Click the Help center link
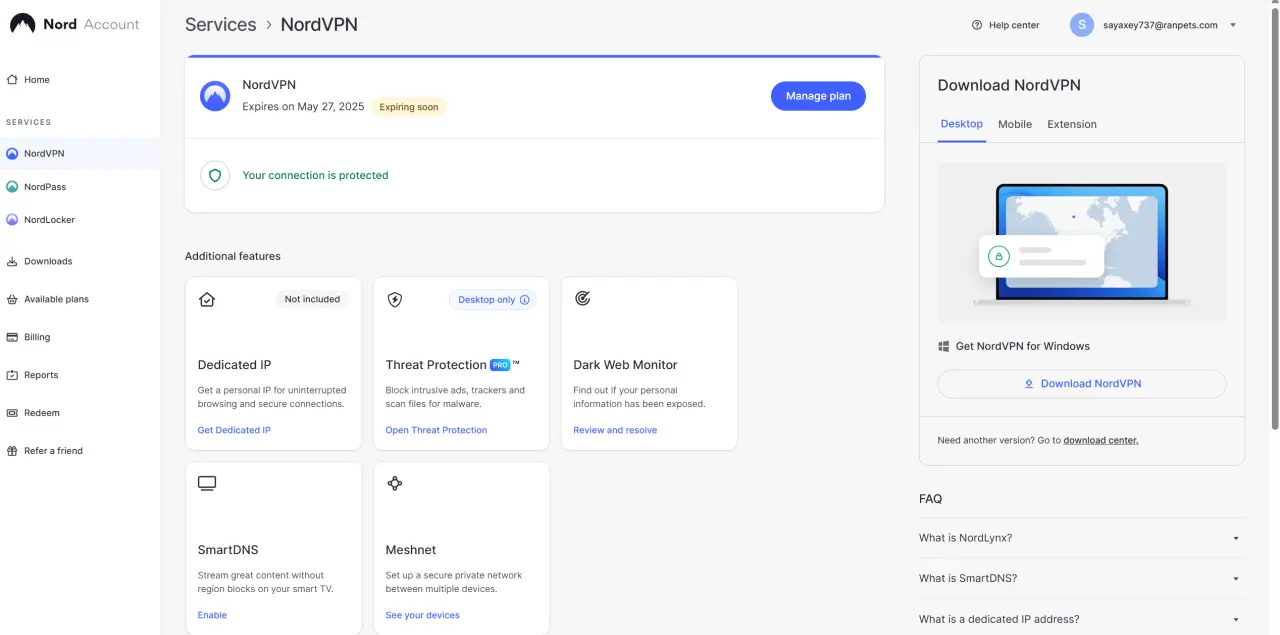The image size is (1280, 635). point(1005,25)
